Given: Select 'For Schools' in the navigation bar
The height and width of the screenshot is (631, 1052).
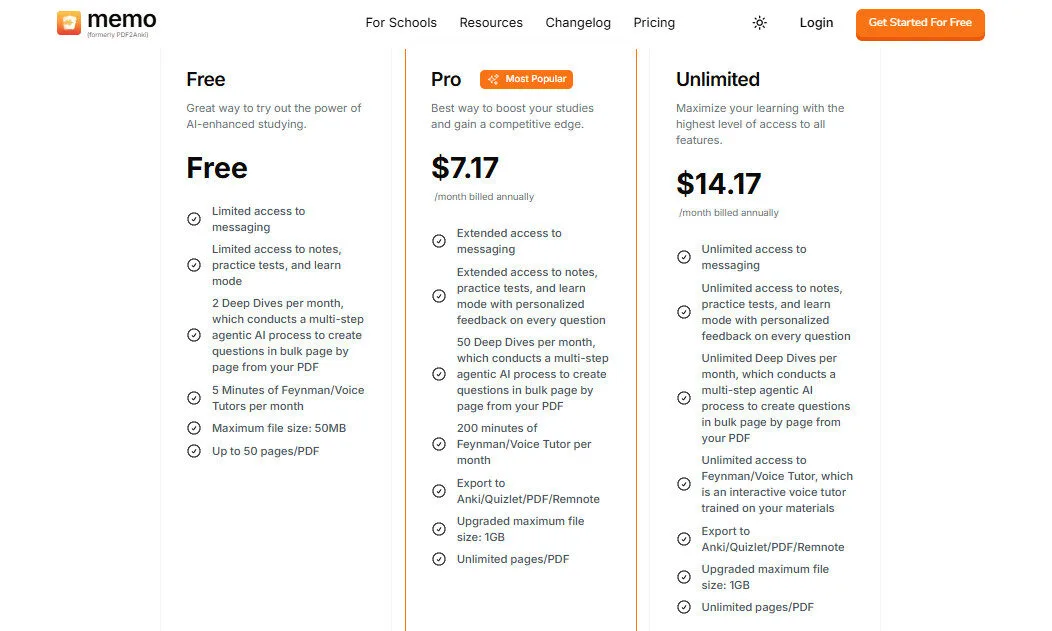Looking at the screenshot, I should tap(401, 22).
